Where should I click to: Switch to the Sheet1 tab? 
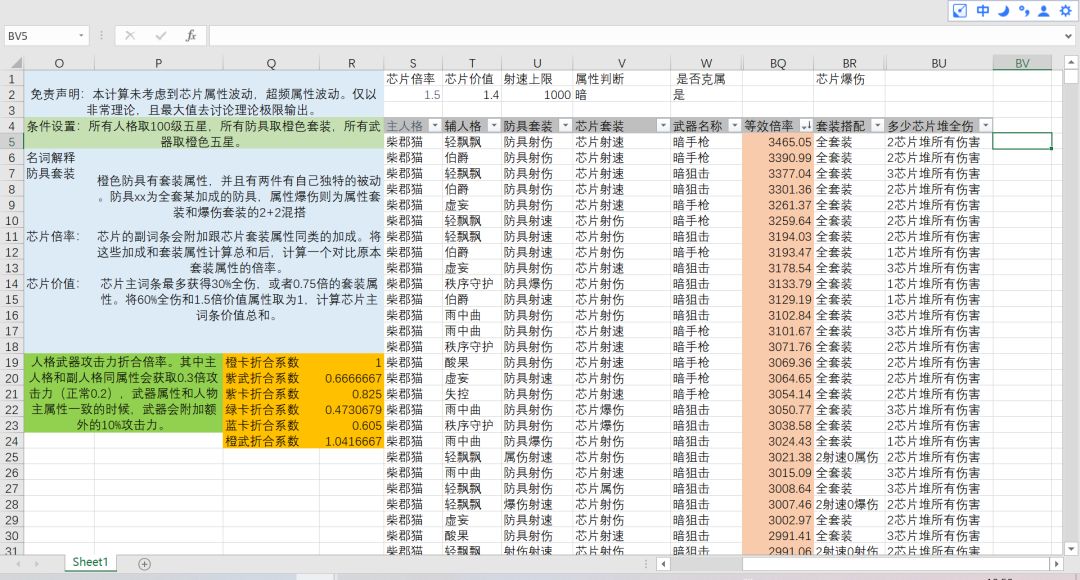pos(90,562)
